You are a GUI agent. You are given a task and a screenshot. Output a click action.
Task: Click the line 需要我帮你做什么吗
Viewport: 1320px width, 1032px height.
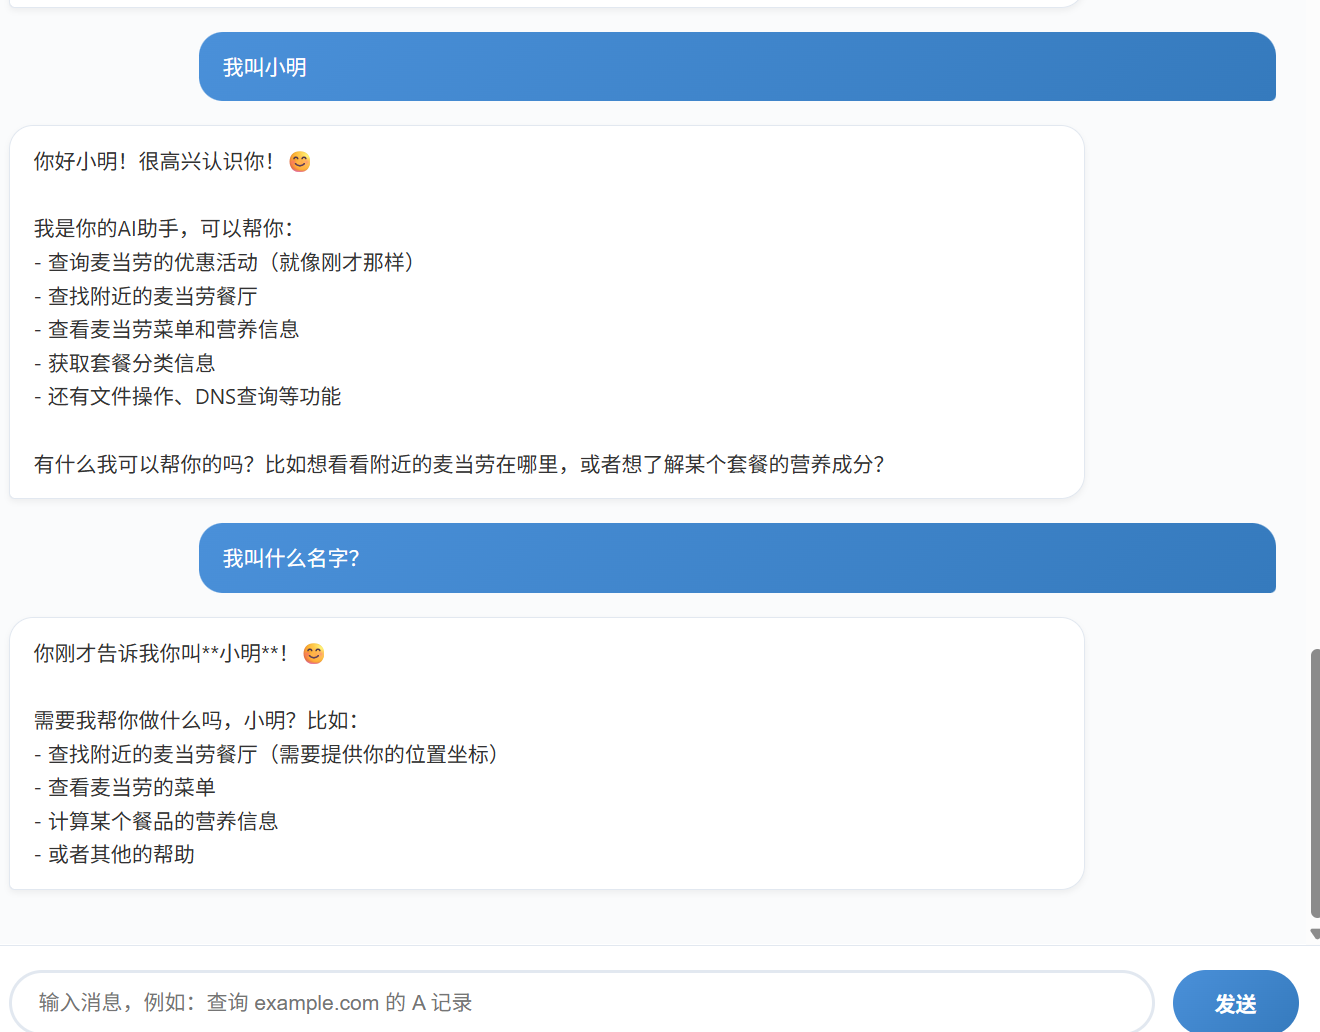pos(195,721)
